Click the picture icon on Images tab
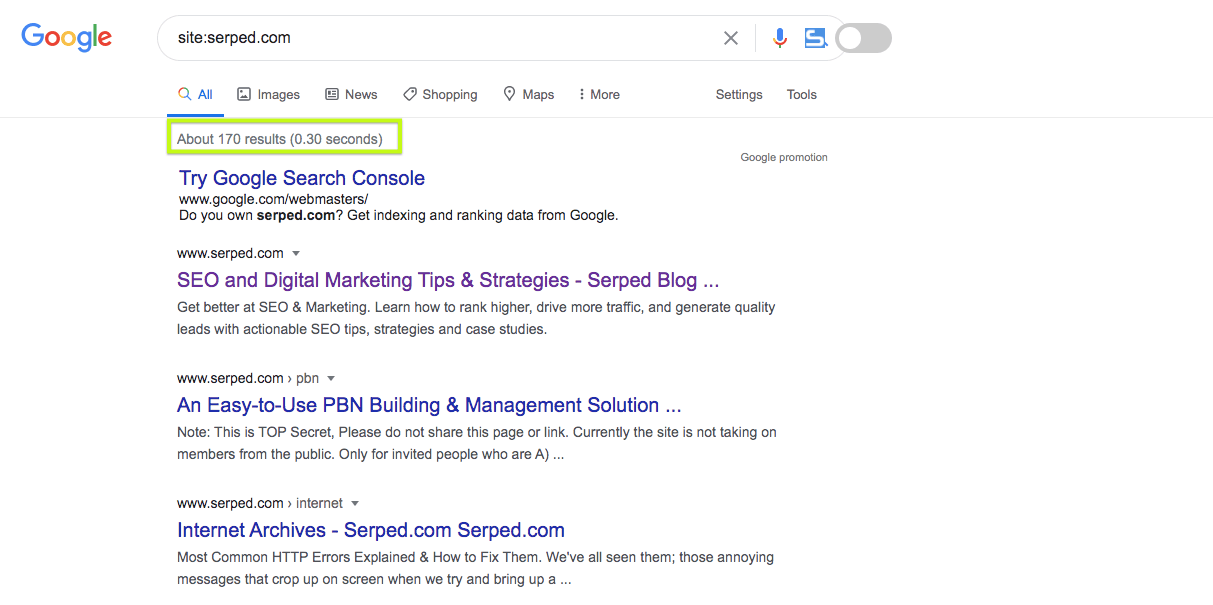The height and width of the screenshot is (605, 1213). click(x=243, y=94)
